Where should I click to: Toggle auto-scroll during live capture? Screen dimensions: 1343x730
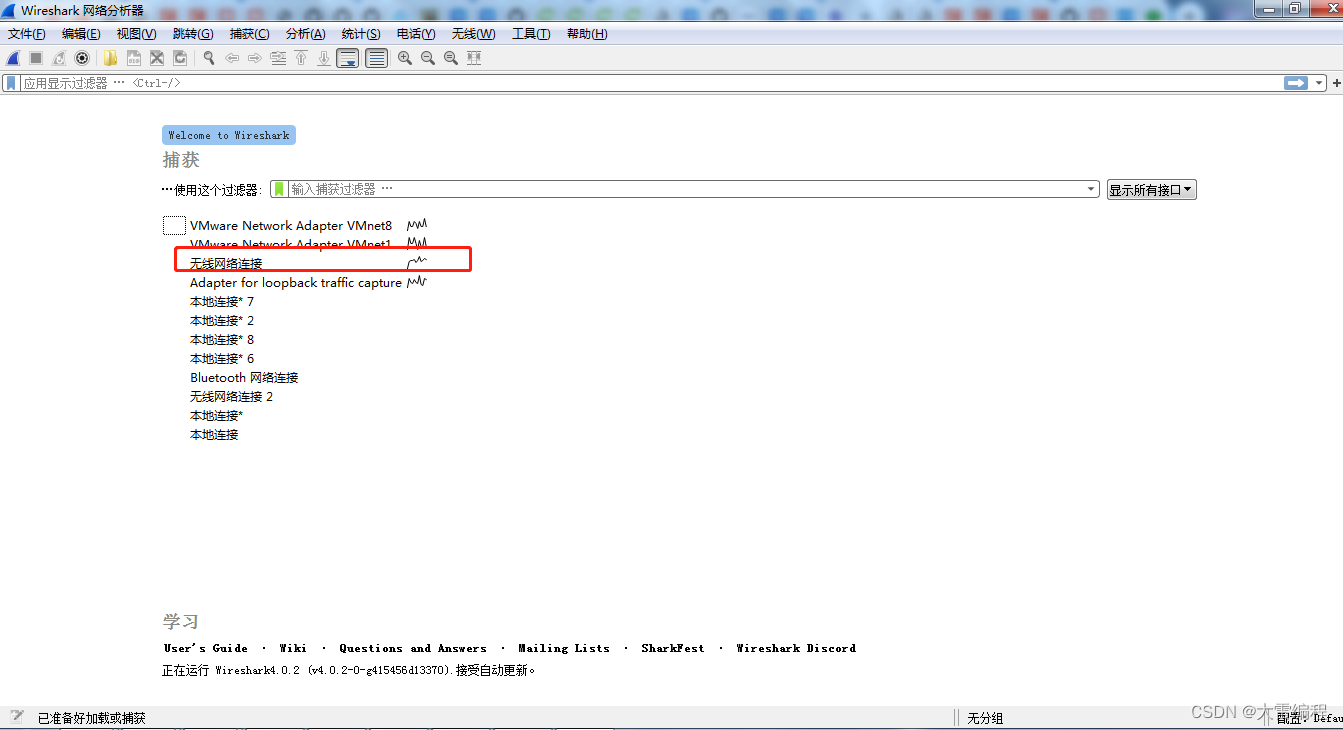tap(348, 58)
